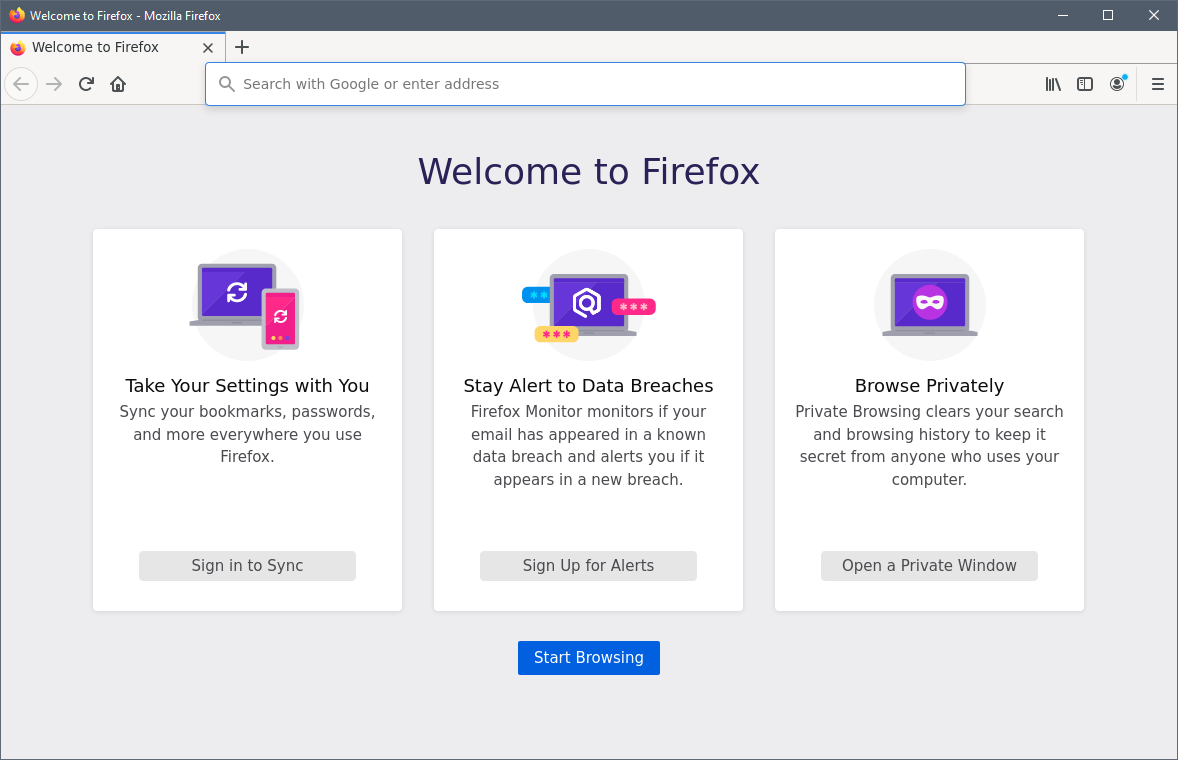Close the Firefox window

coord(1154,15)
